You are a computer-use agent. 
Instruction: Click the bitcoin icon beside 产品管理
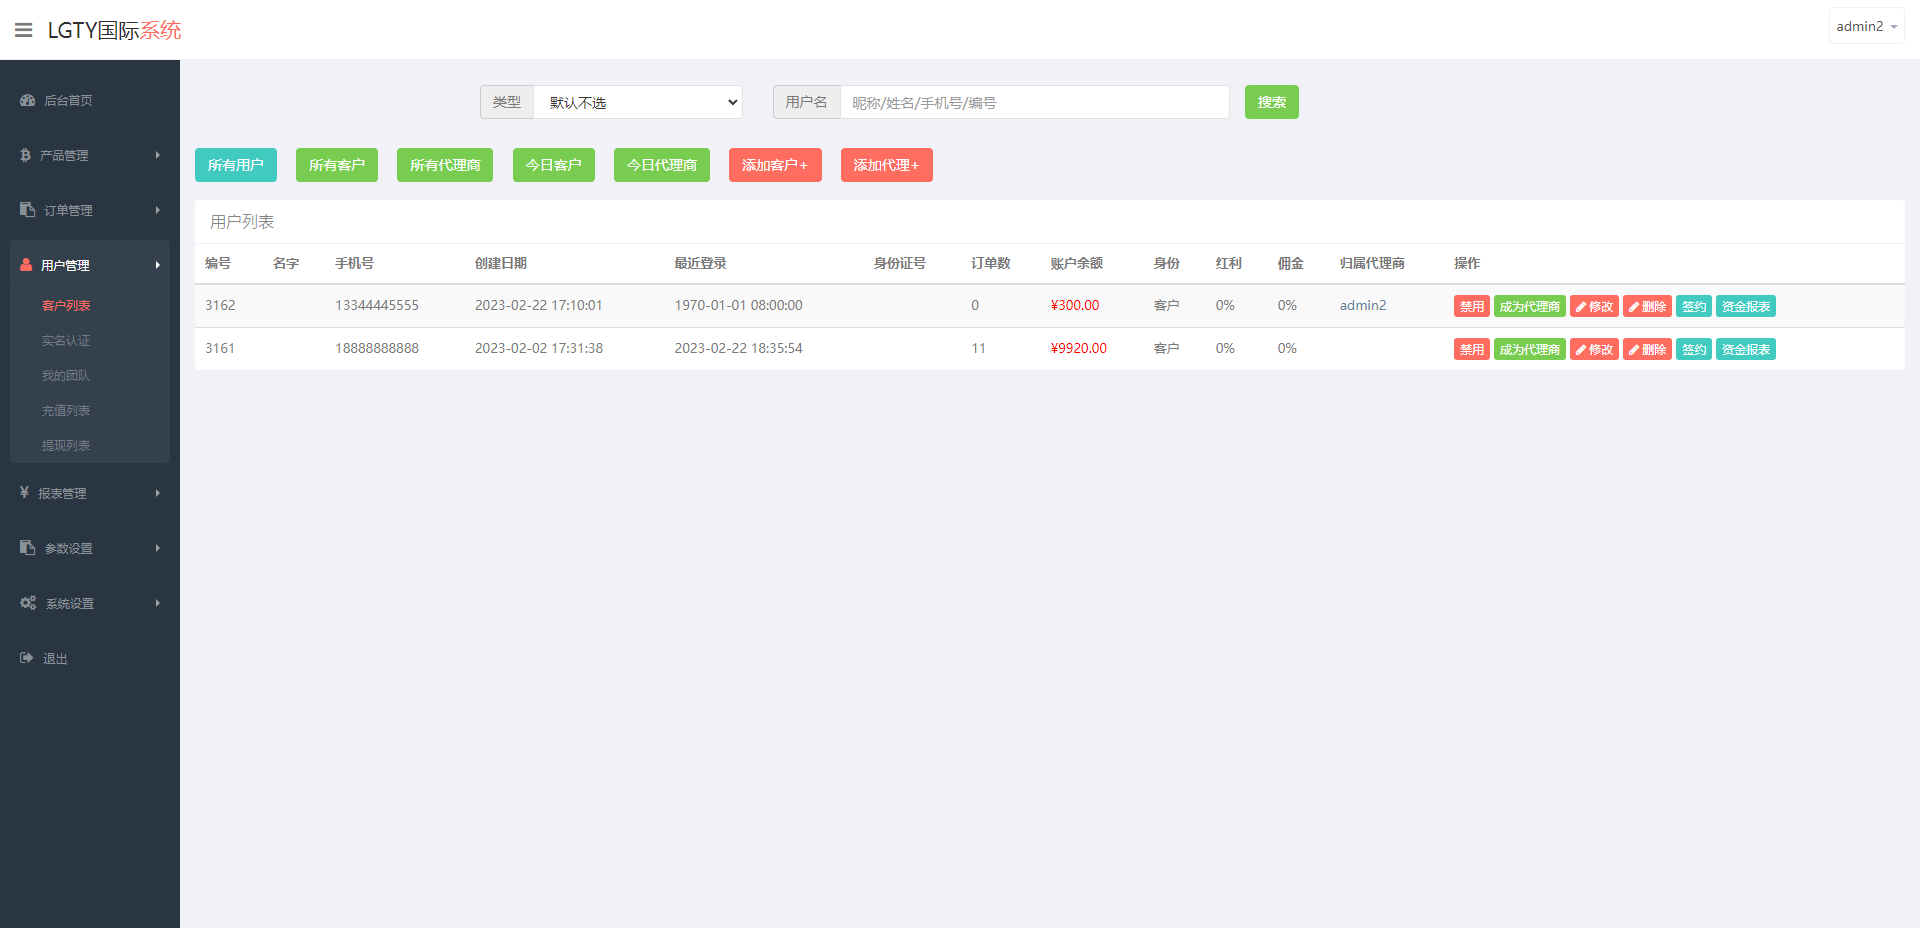tap(25, 155)
